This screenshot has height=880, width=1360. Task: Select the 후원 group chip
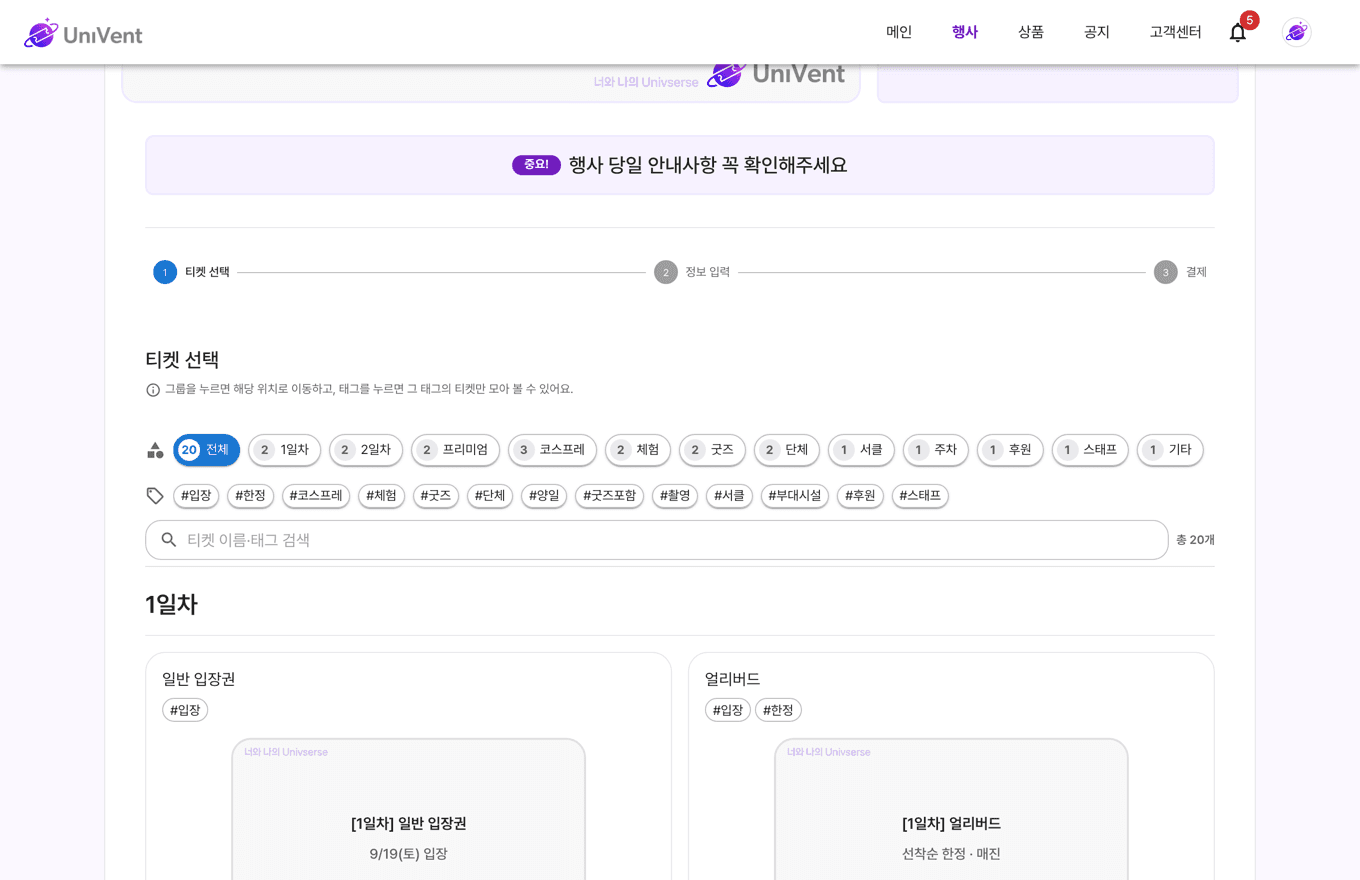1010,450
